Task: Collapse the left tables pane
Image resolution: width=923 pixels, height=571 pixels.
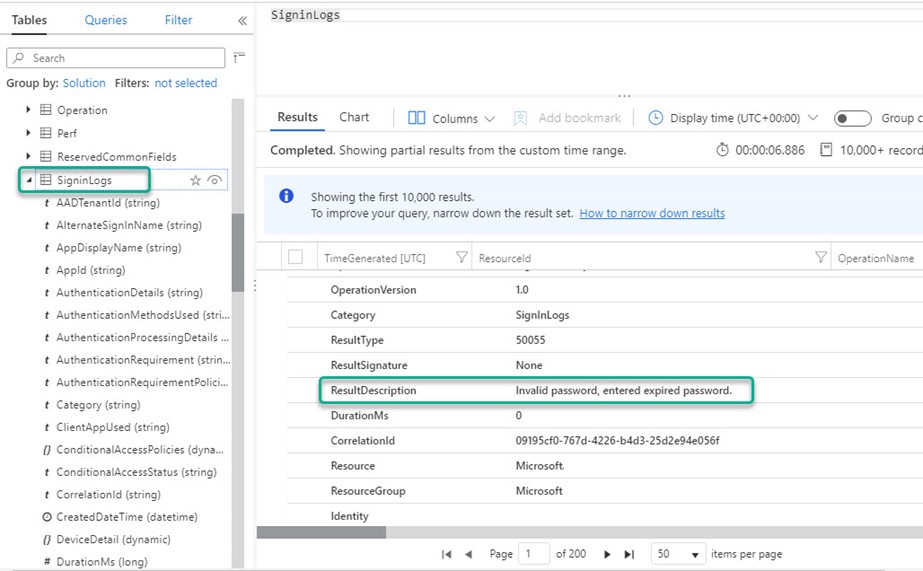Action: tap(242, 20)
